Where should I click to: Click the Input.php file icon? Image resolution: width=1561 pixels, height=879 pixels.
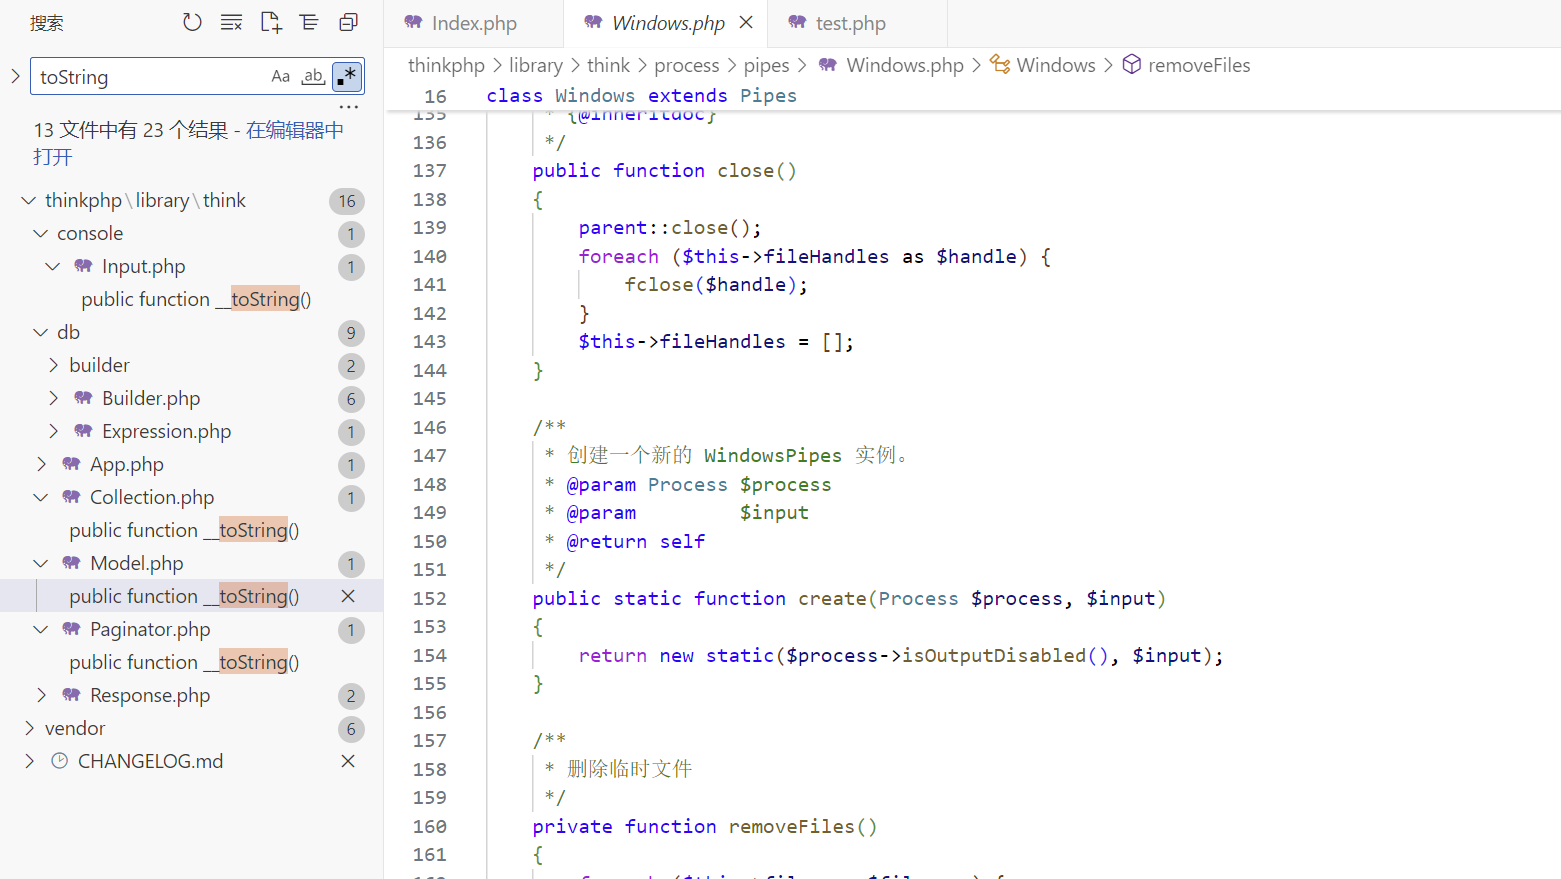83,266
